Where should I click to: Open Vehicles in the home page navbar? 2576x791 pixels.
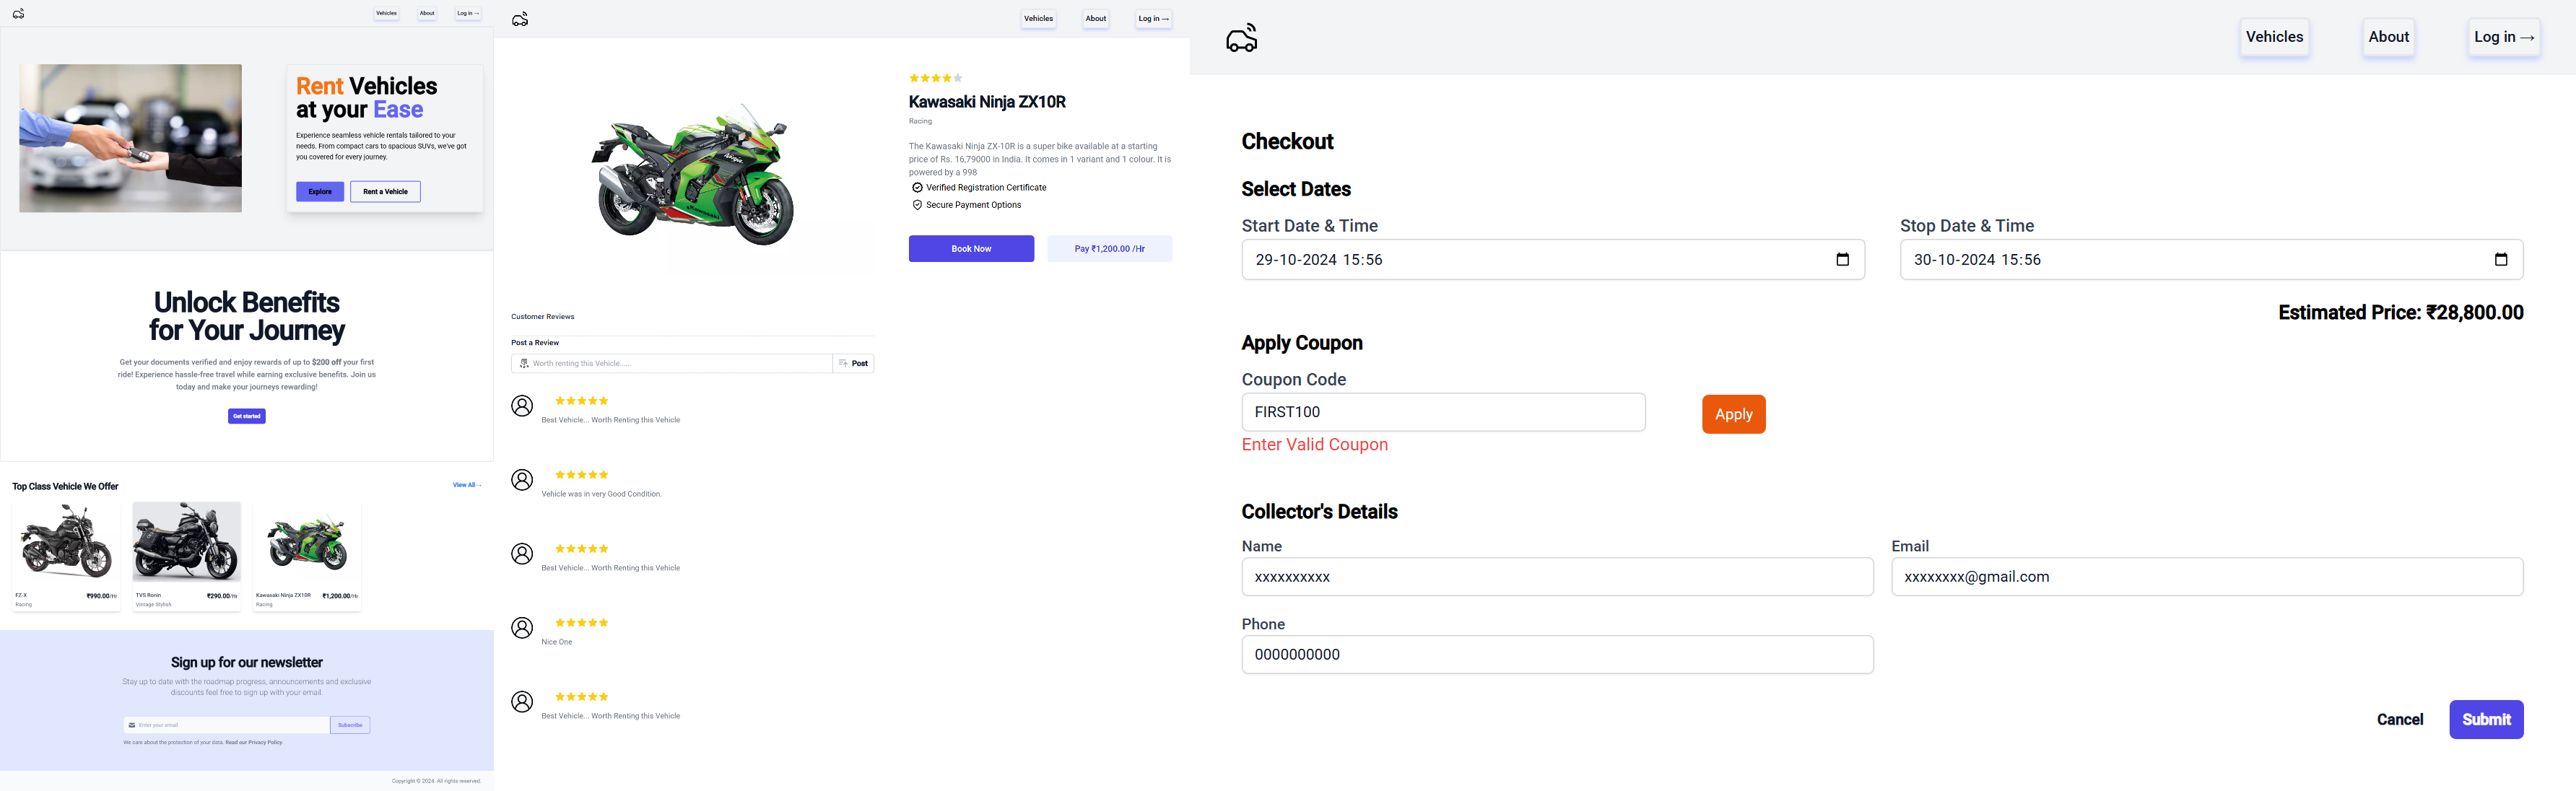[x=386, y=13]
